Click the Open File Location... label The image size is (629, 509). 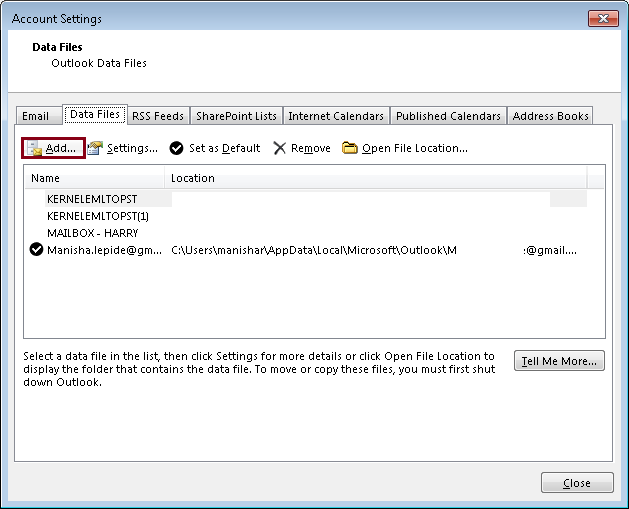tap(415, 148)
